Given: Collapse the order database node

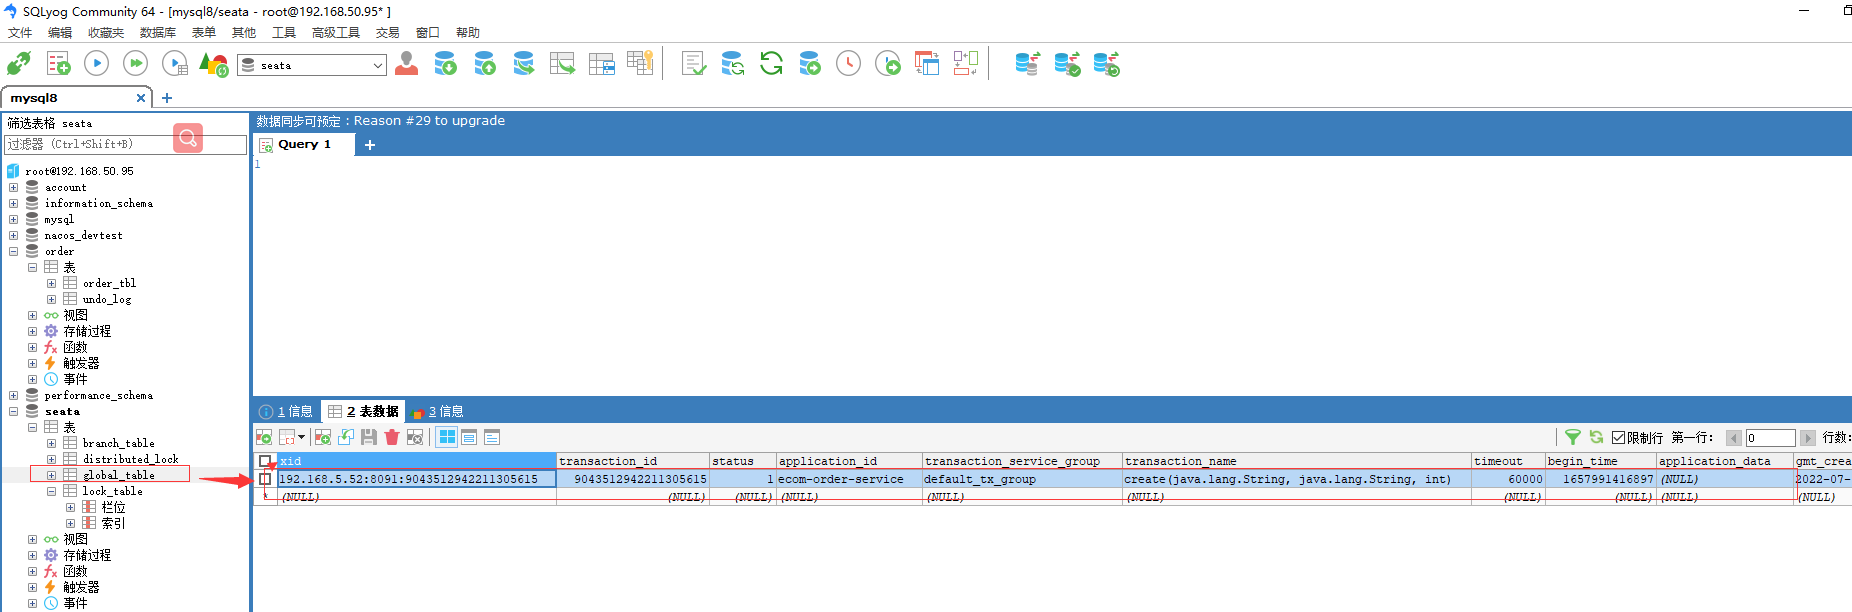Looking at the screenshot, I should (13, 251).
